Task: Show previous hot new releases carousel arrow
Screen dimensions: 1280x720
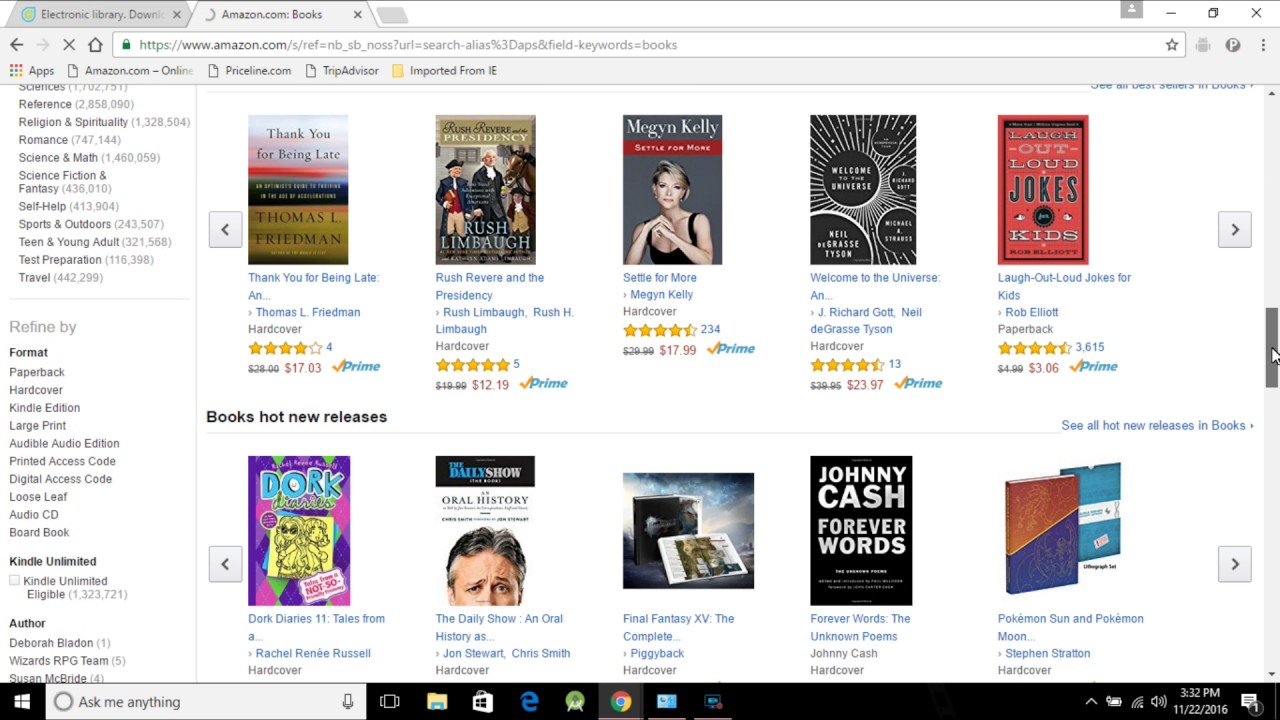Action: click(225, 564)
